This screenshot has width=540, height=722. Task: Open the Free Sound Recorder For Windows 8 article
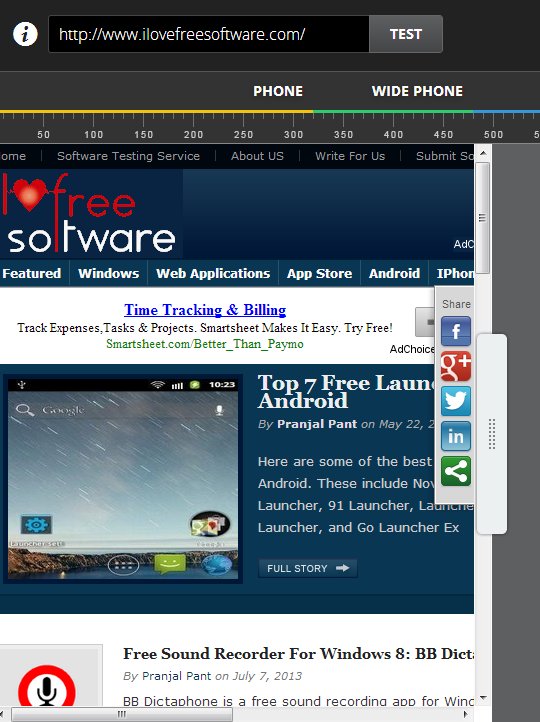click(x=298, y=654)
